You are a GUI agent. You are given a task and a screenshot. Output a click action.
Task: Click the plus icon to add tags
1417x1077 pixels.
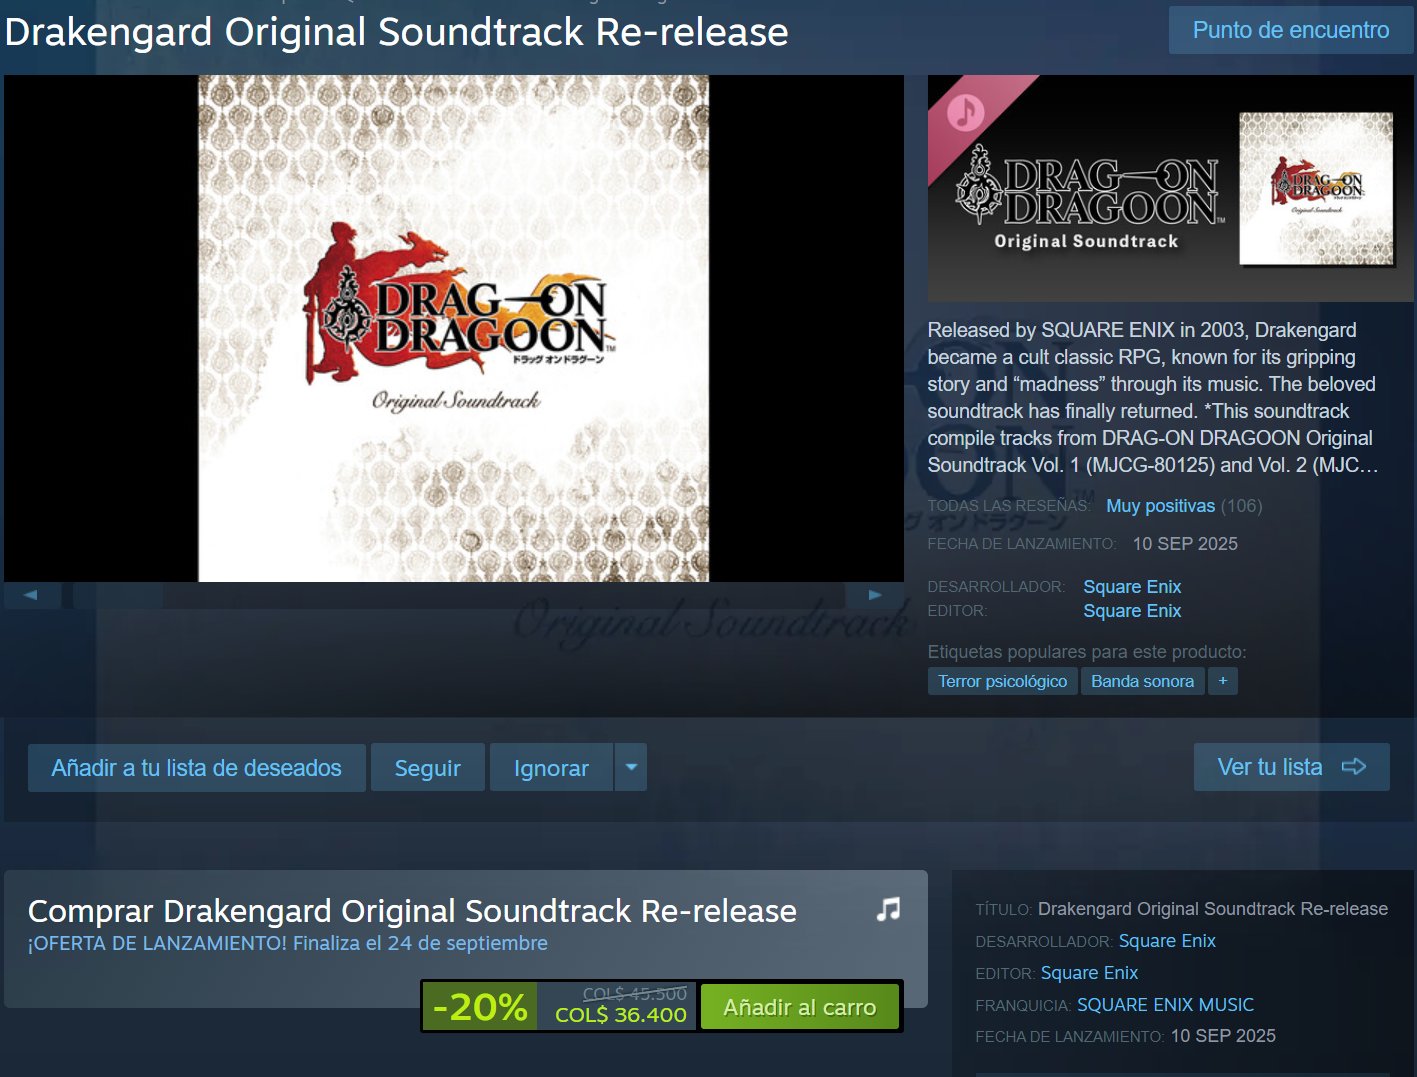tap(1223, 681)
